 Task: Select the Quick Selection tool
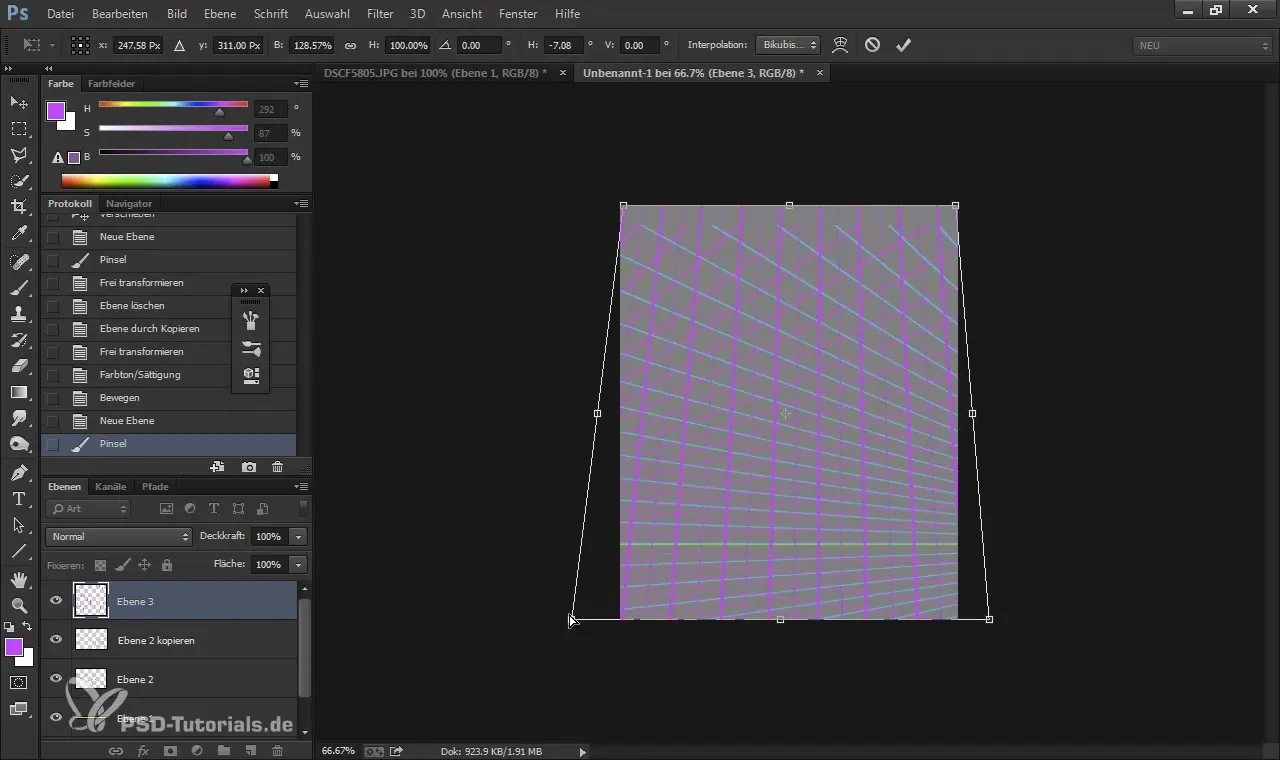(19, 181)
